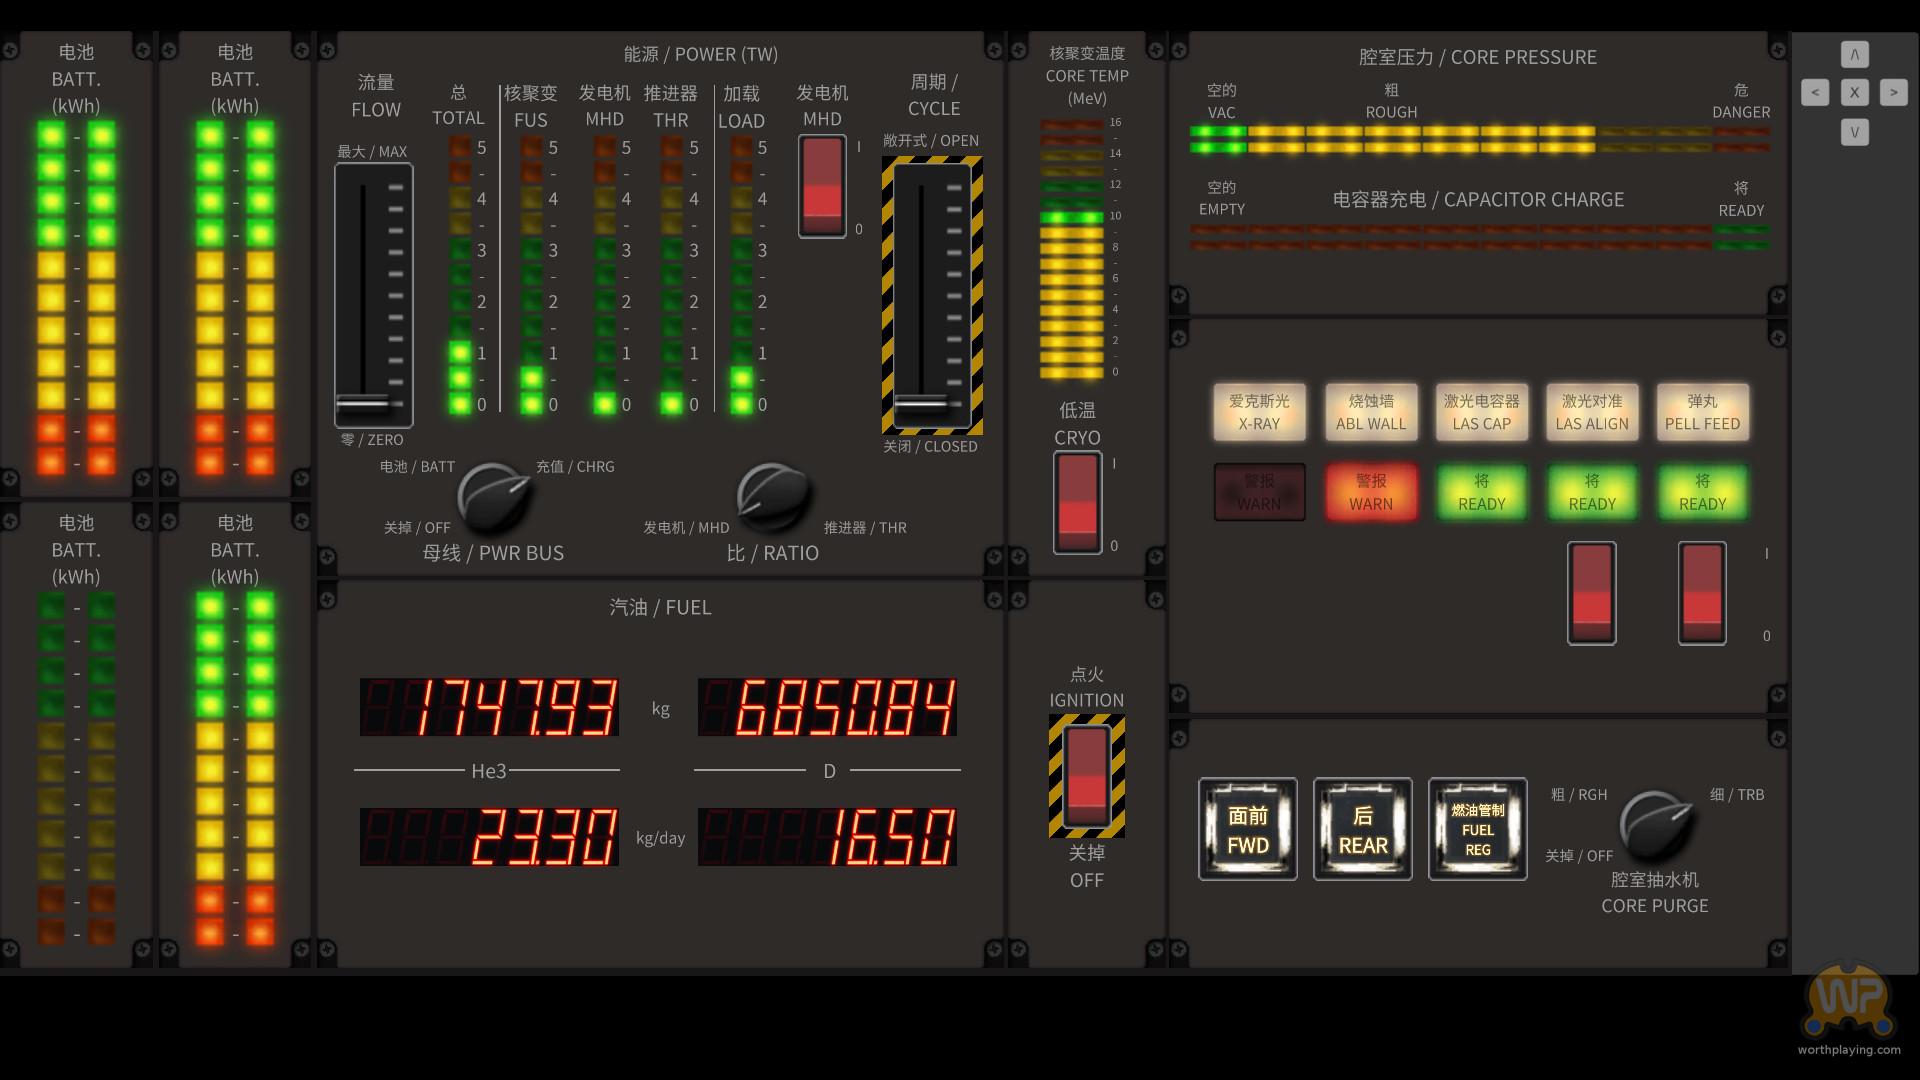Turn the CORE PURGE rotary knob
The width and height of the screenshot is (1920, 1080).
tap(1655, 826)
